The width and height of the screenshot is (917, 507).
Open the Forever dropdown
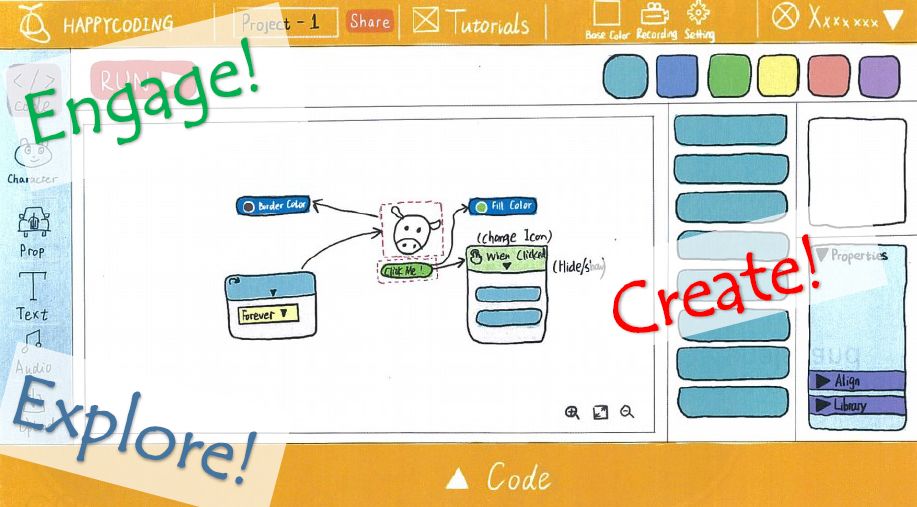[x=269, y=314]
